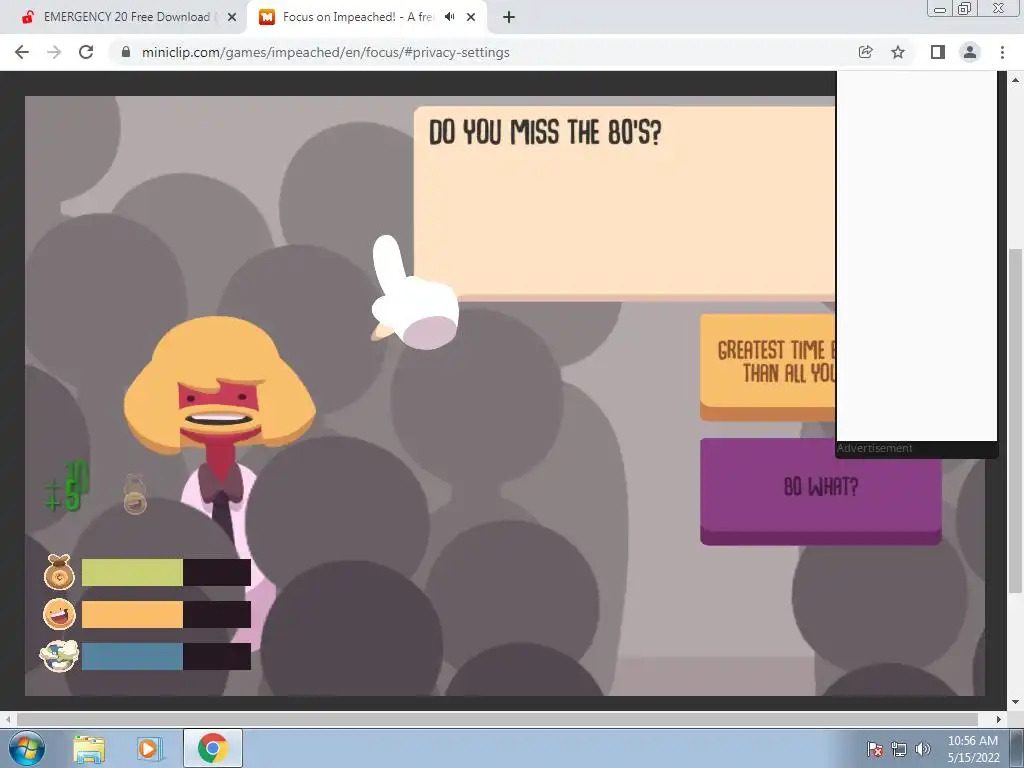1024x768 pixels.
Task: Share this page icon
Action: coord(865,52)
